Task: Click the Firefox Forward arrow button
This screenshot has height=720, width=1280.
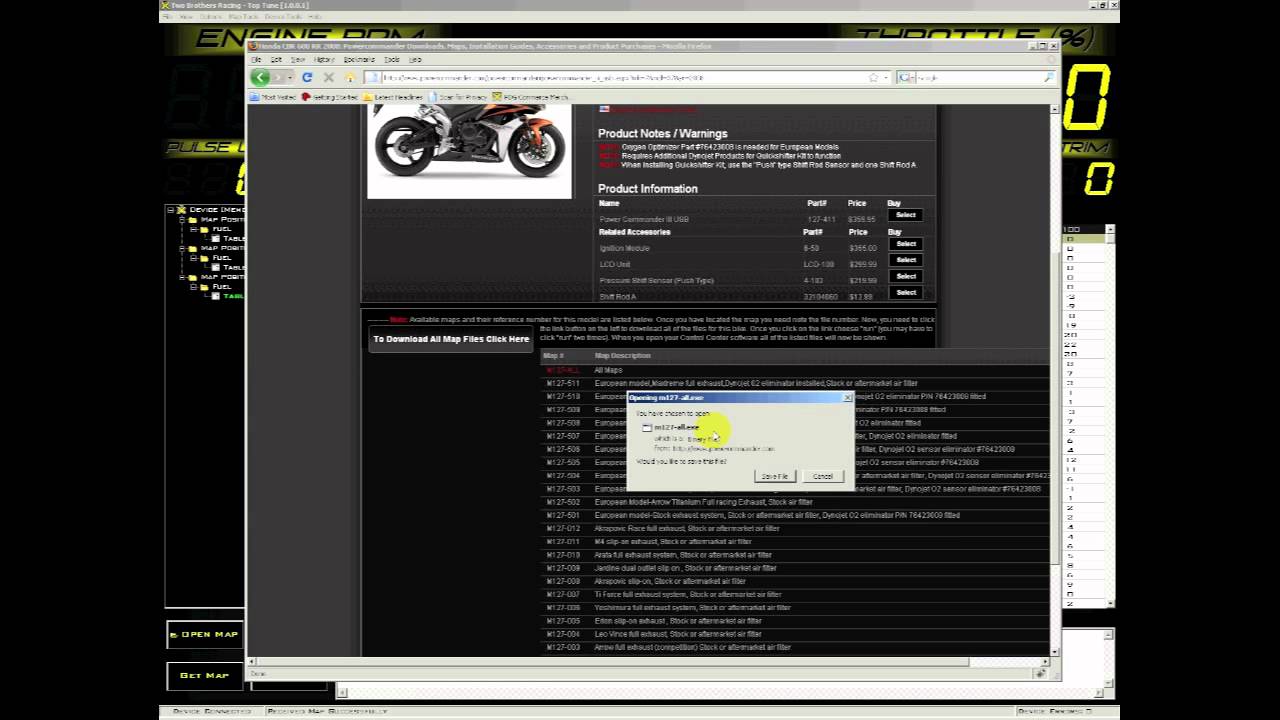Action: pos(279,77)
